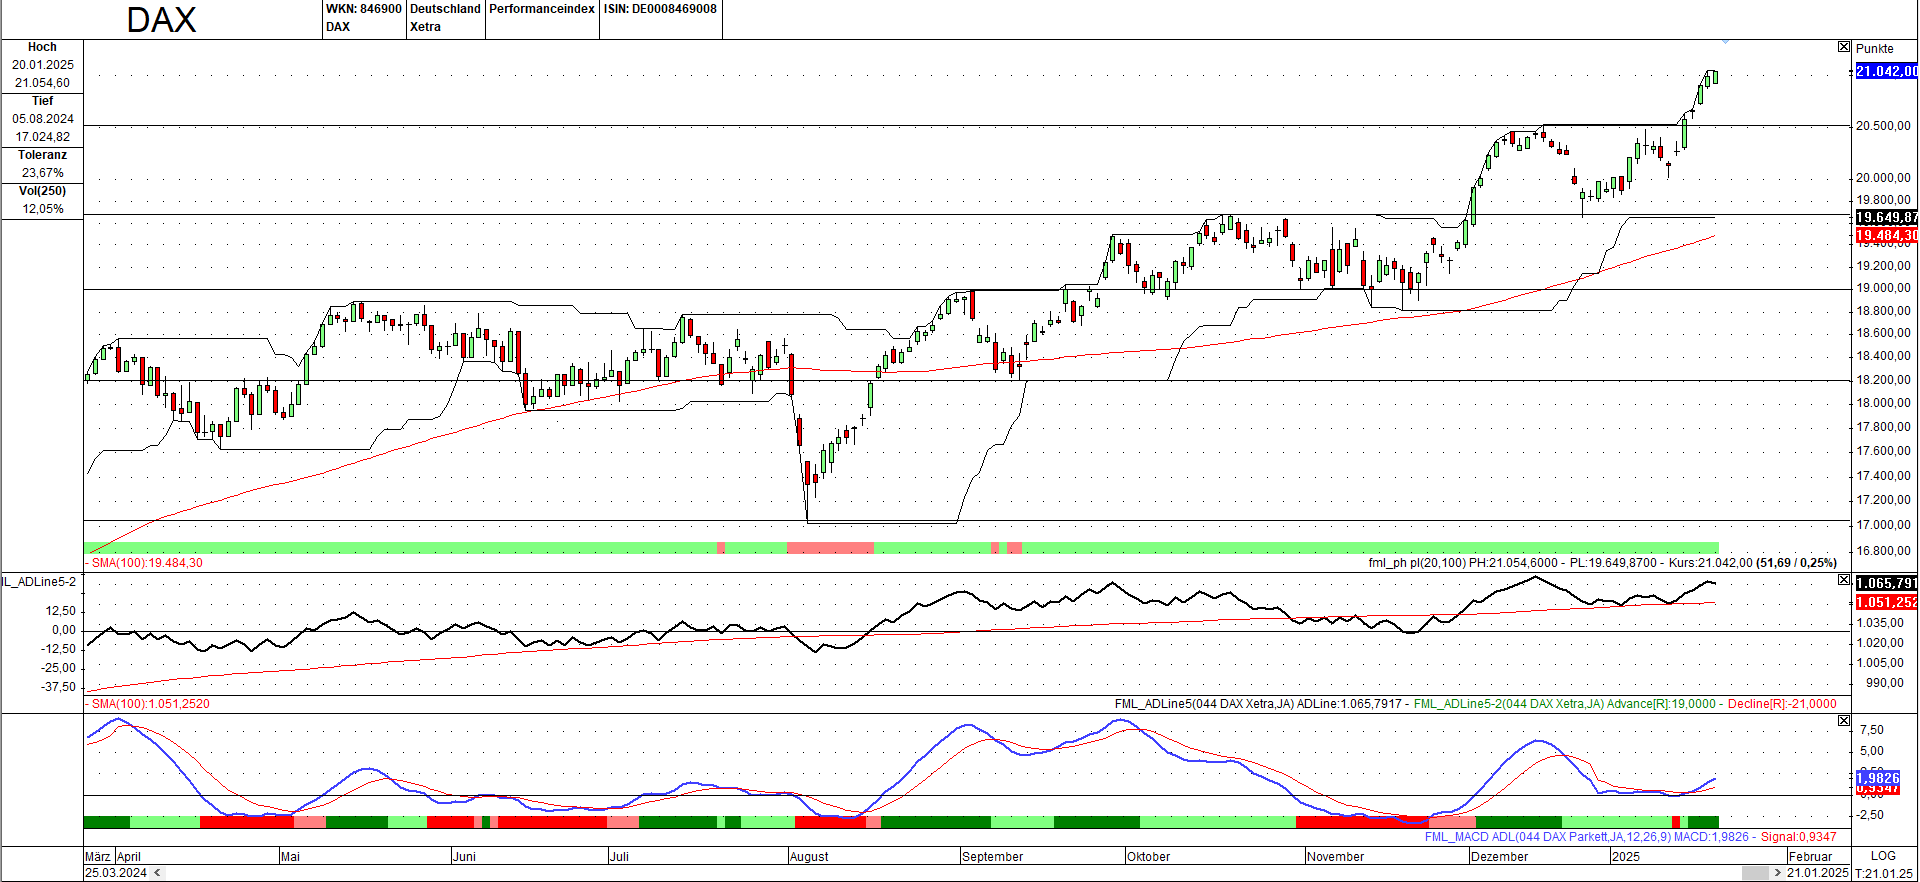
Task: Close the ADLine indicator panel
Action: click(1843, 580)
